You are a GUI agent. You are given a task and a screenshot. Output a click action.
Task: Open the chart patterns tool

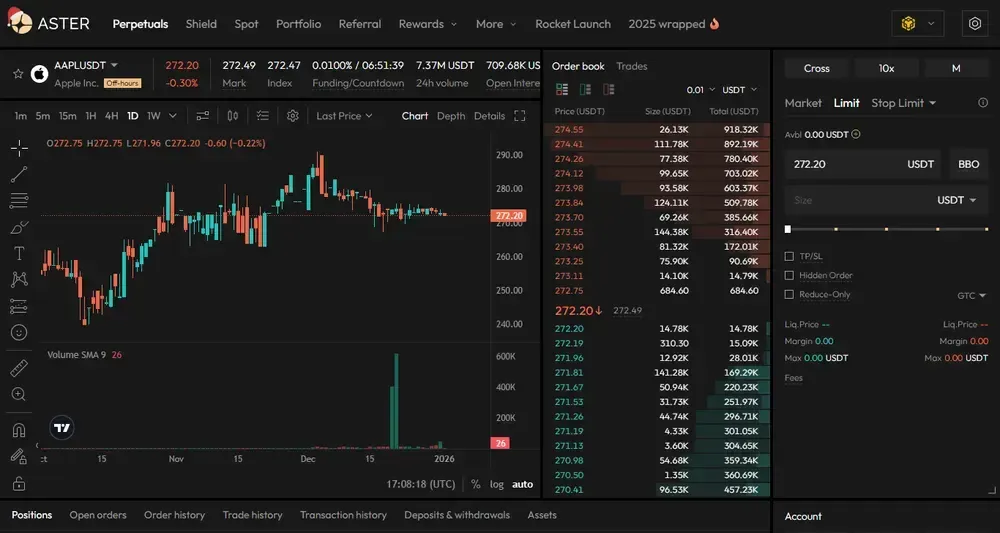pos(19,279)
